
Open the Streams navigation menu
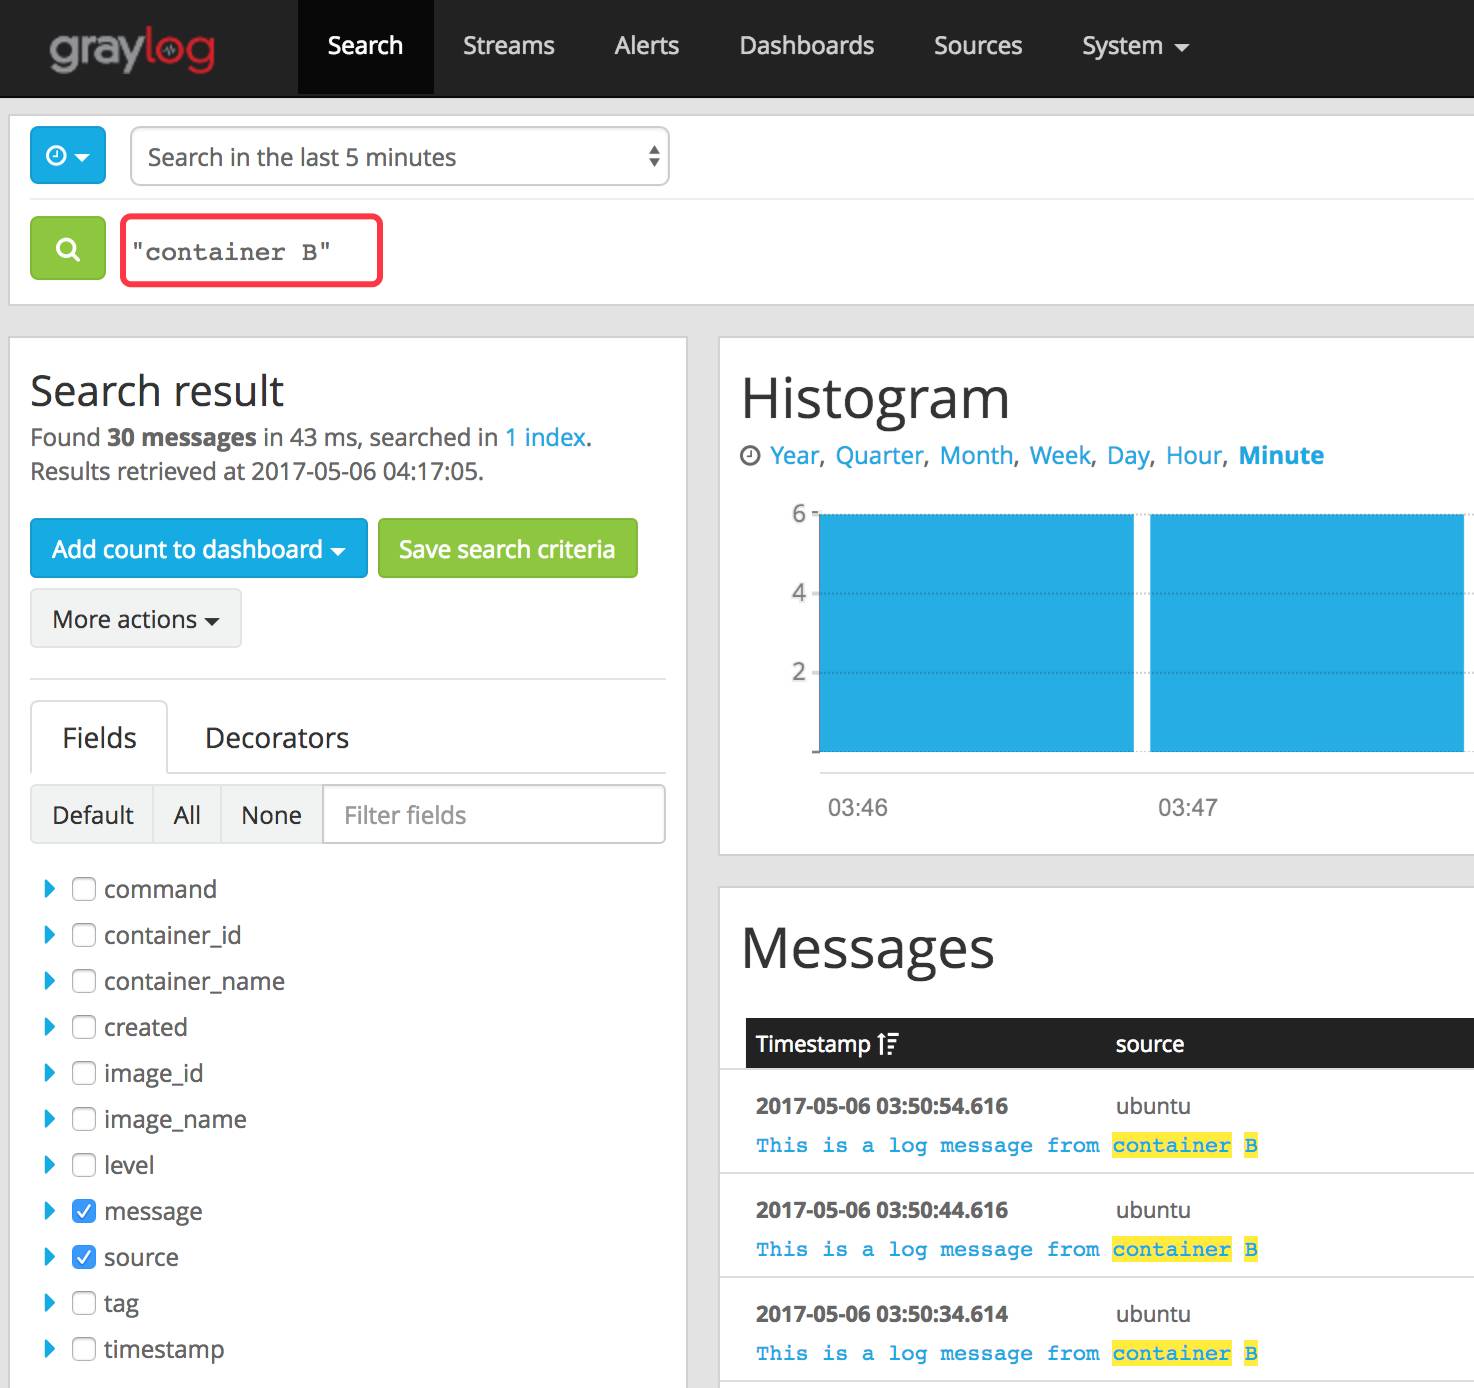tap(508, 46)
